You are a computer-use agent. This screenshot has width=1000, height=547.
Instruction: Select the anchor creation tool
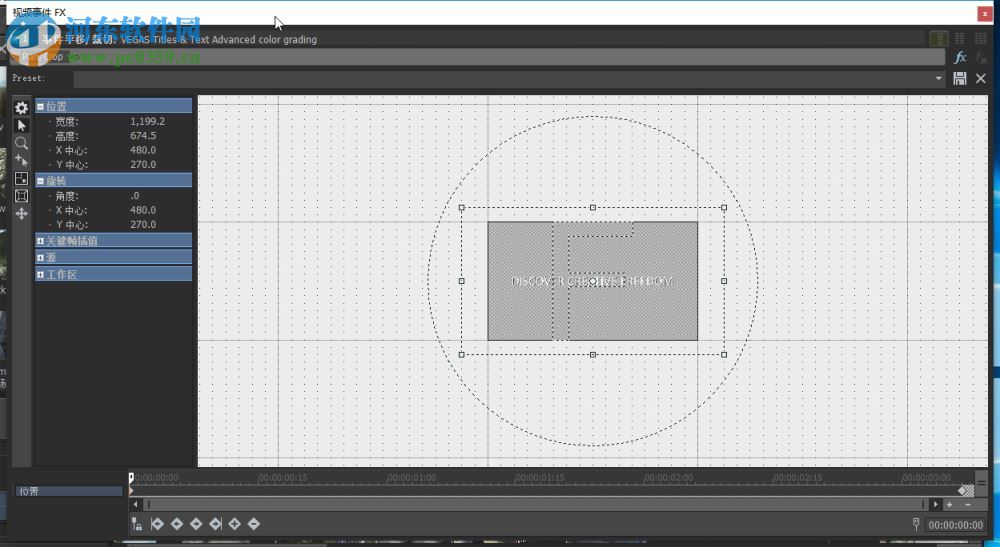pyautogui.click(x=21, y=161)
